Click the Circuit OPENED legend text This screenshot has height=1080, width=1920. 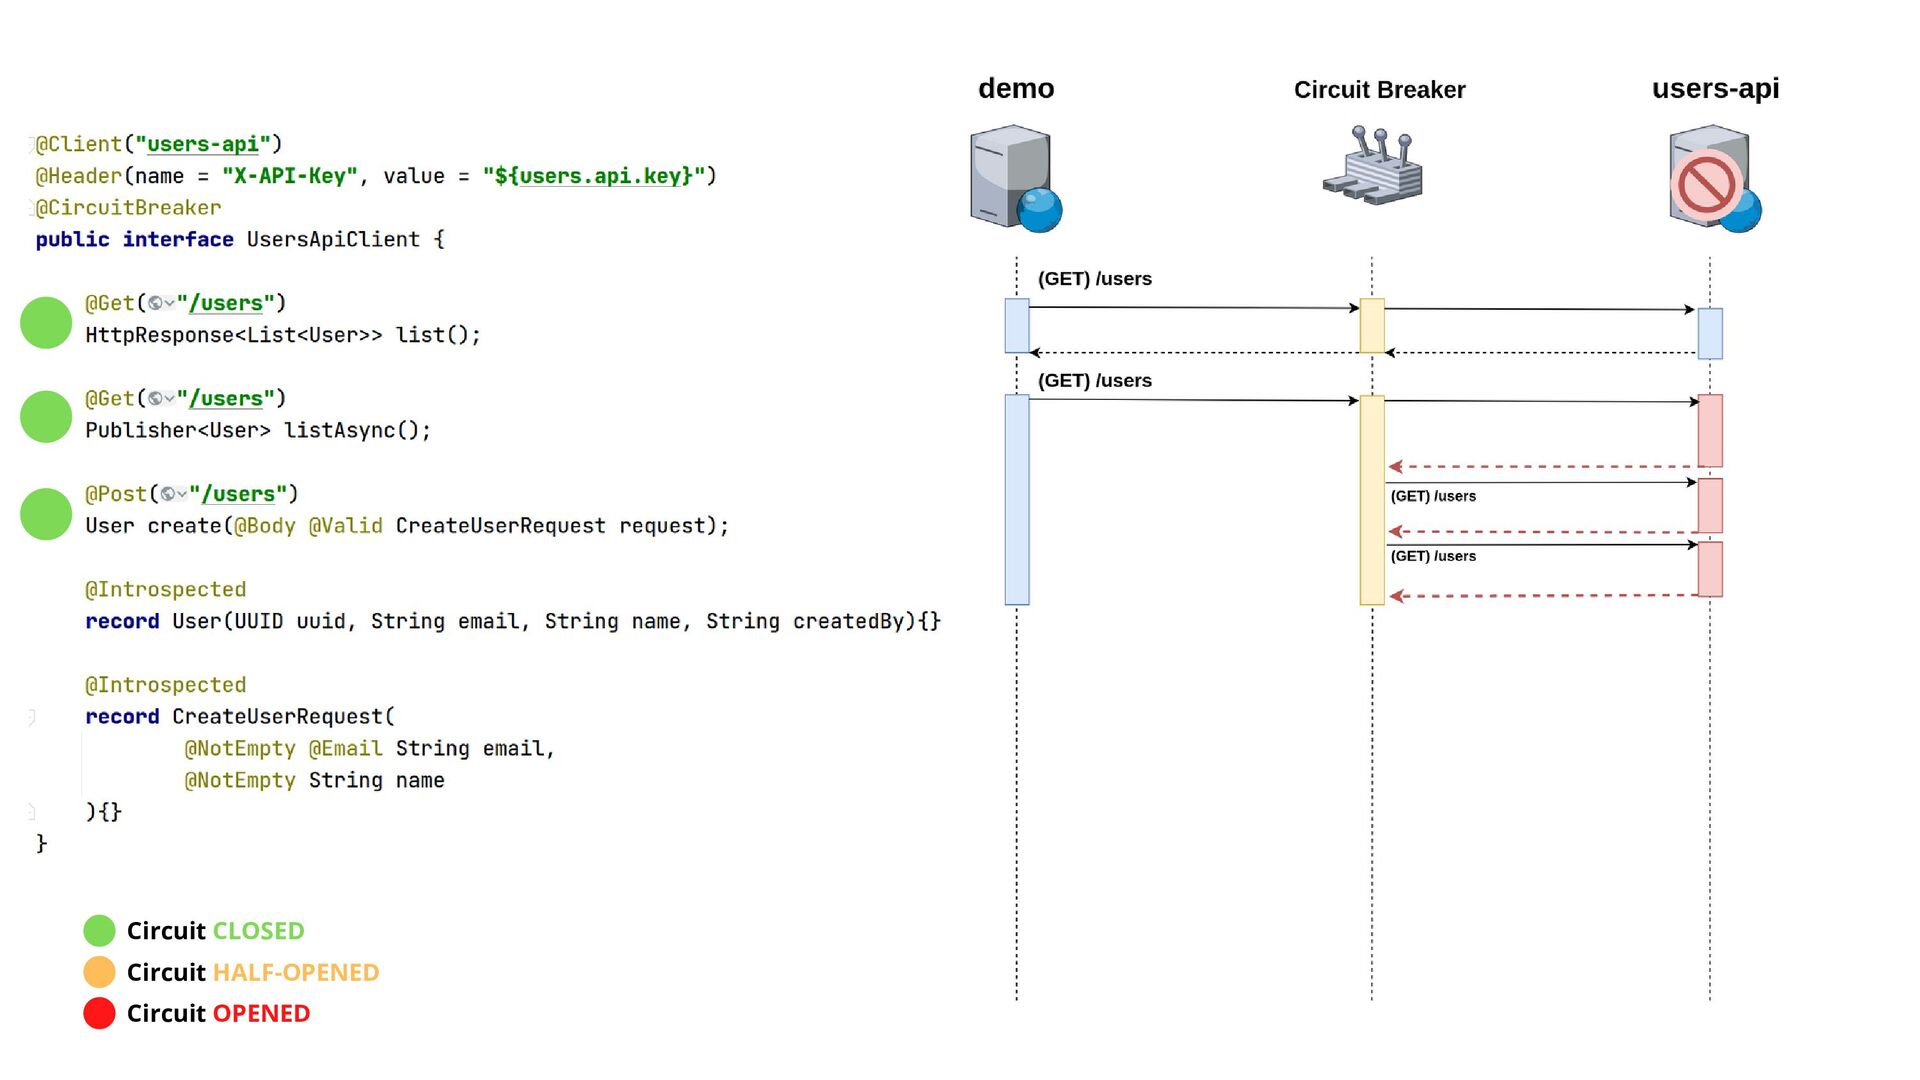point(218,1013)
